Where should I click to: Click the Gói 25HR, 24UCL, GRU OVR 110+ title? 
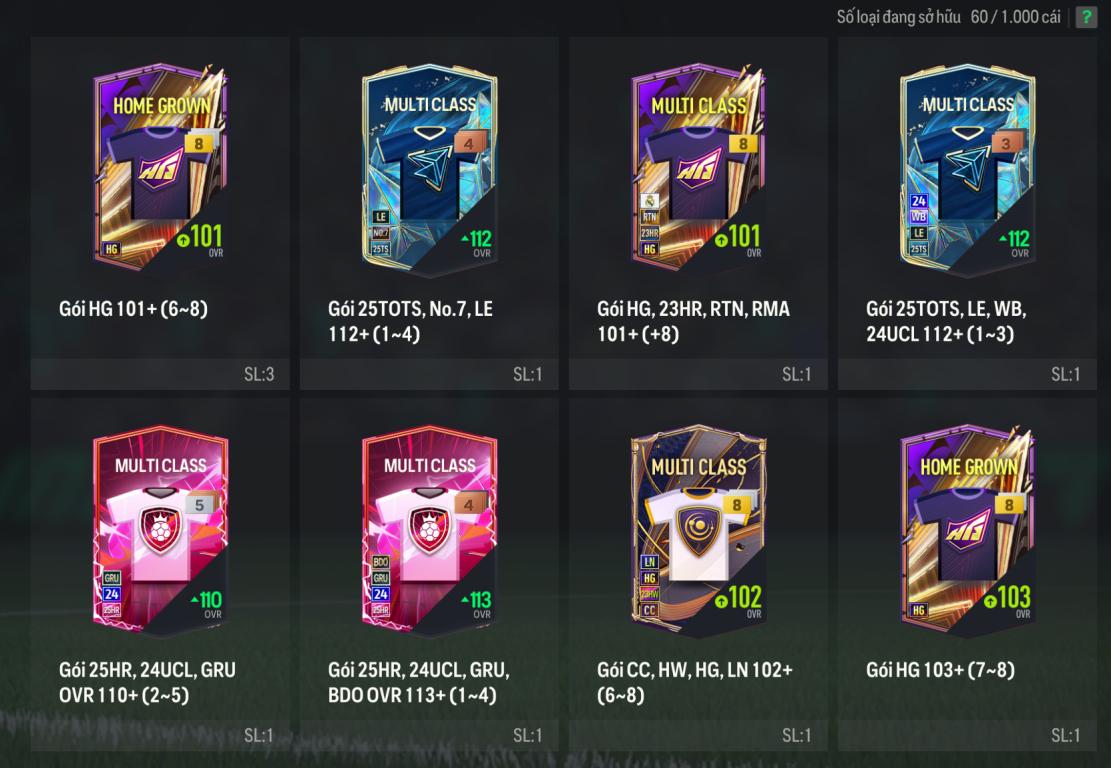tap(147, 682)
